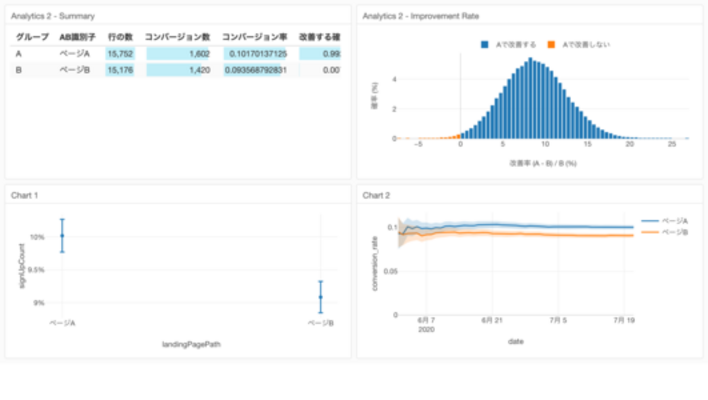Click the tallest histogram bar near 8
This screenshot has width=708, height=400.
[531, 98]
